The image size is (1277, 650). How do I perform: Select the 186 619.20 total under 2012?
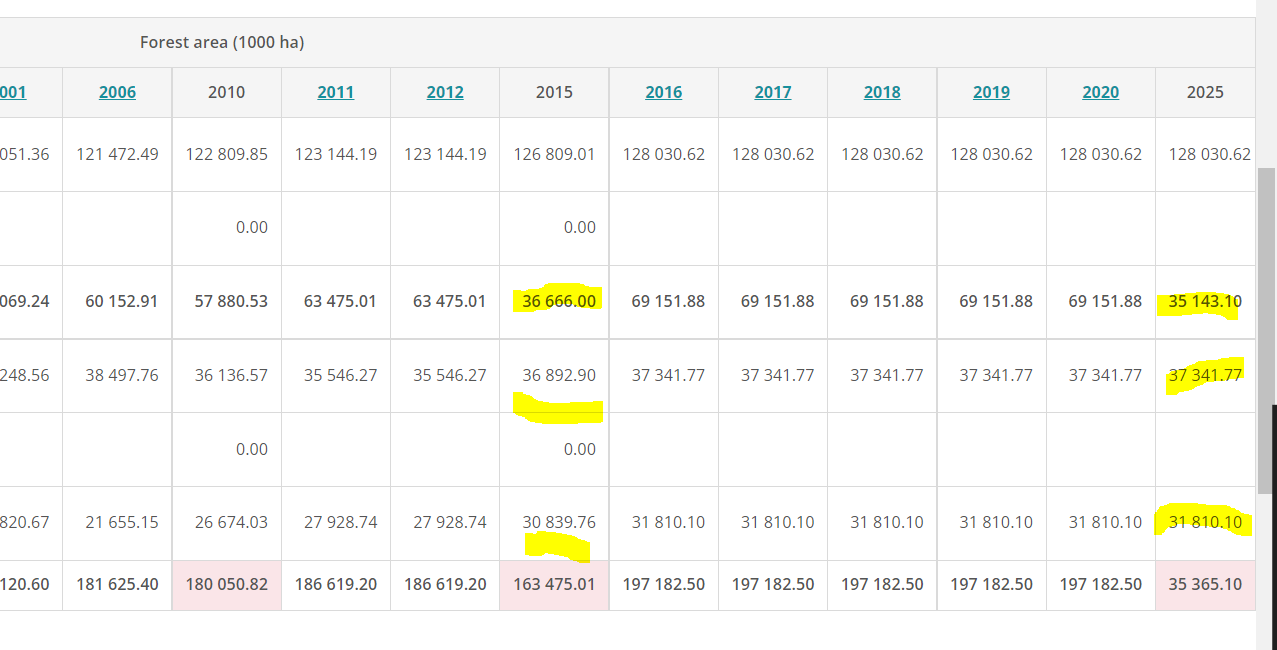click(x=445, y=584)
